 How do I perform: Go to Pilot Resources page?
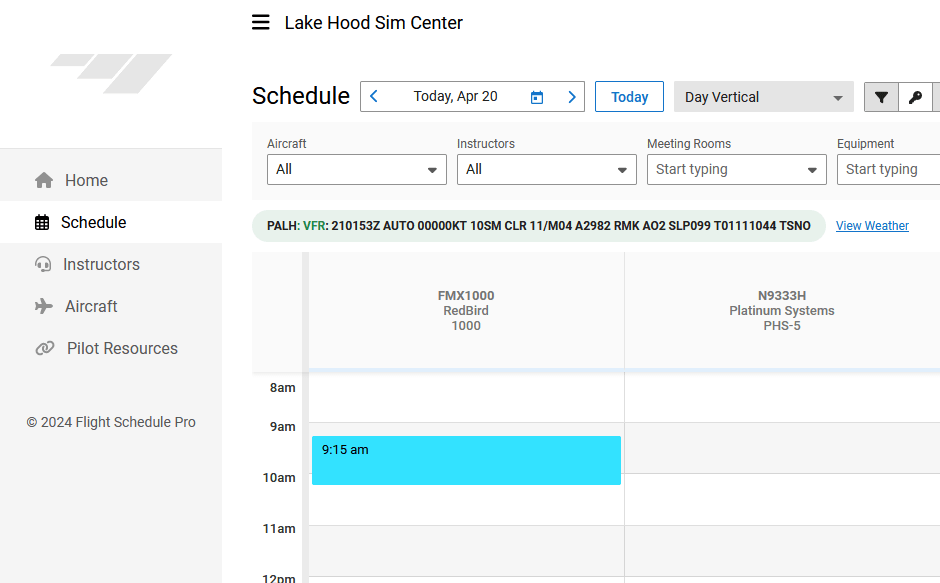(122, 348)
